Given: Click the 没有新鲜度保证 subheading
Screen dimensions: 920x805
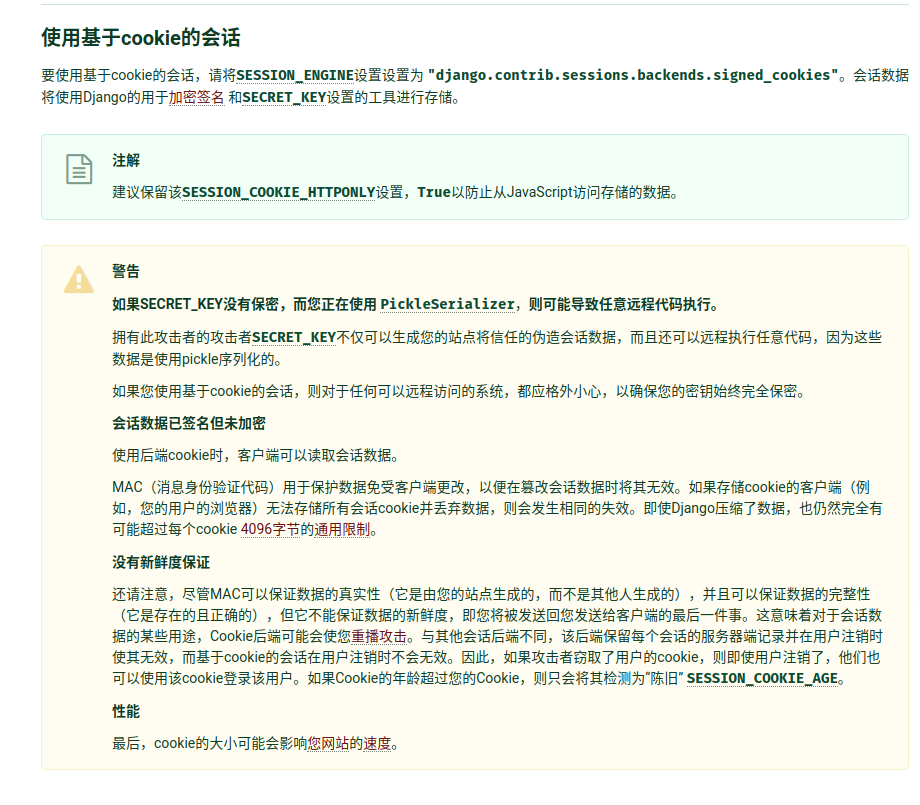Looking at the screenshot, I should click(x=161, y=563).
